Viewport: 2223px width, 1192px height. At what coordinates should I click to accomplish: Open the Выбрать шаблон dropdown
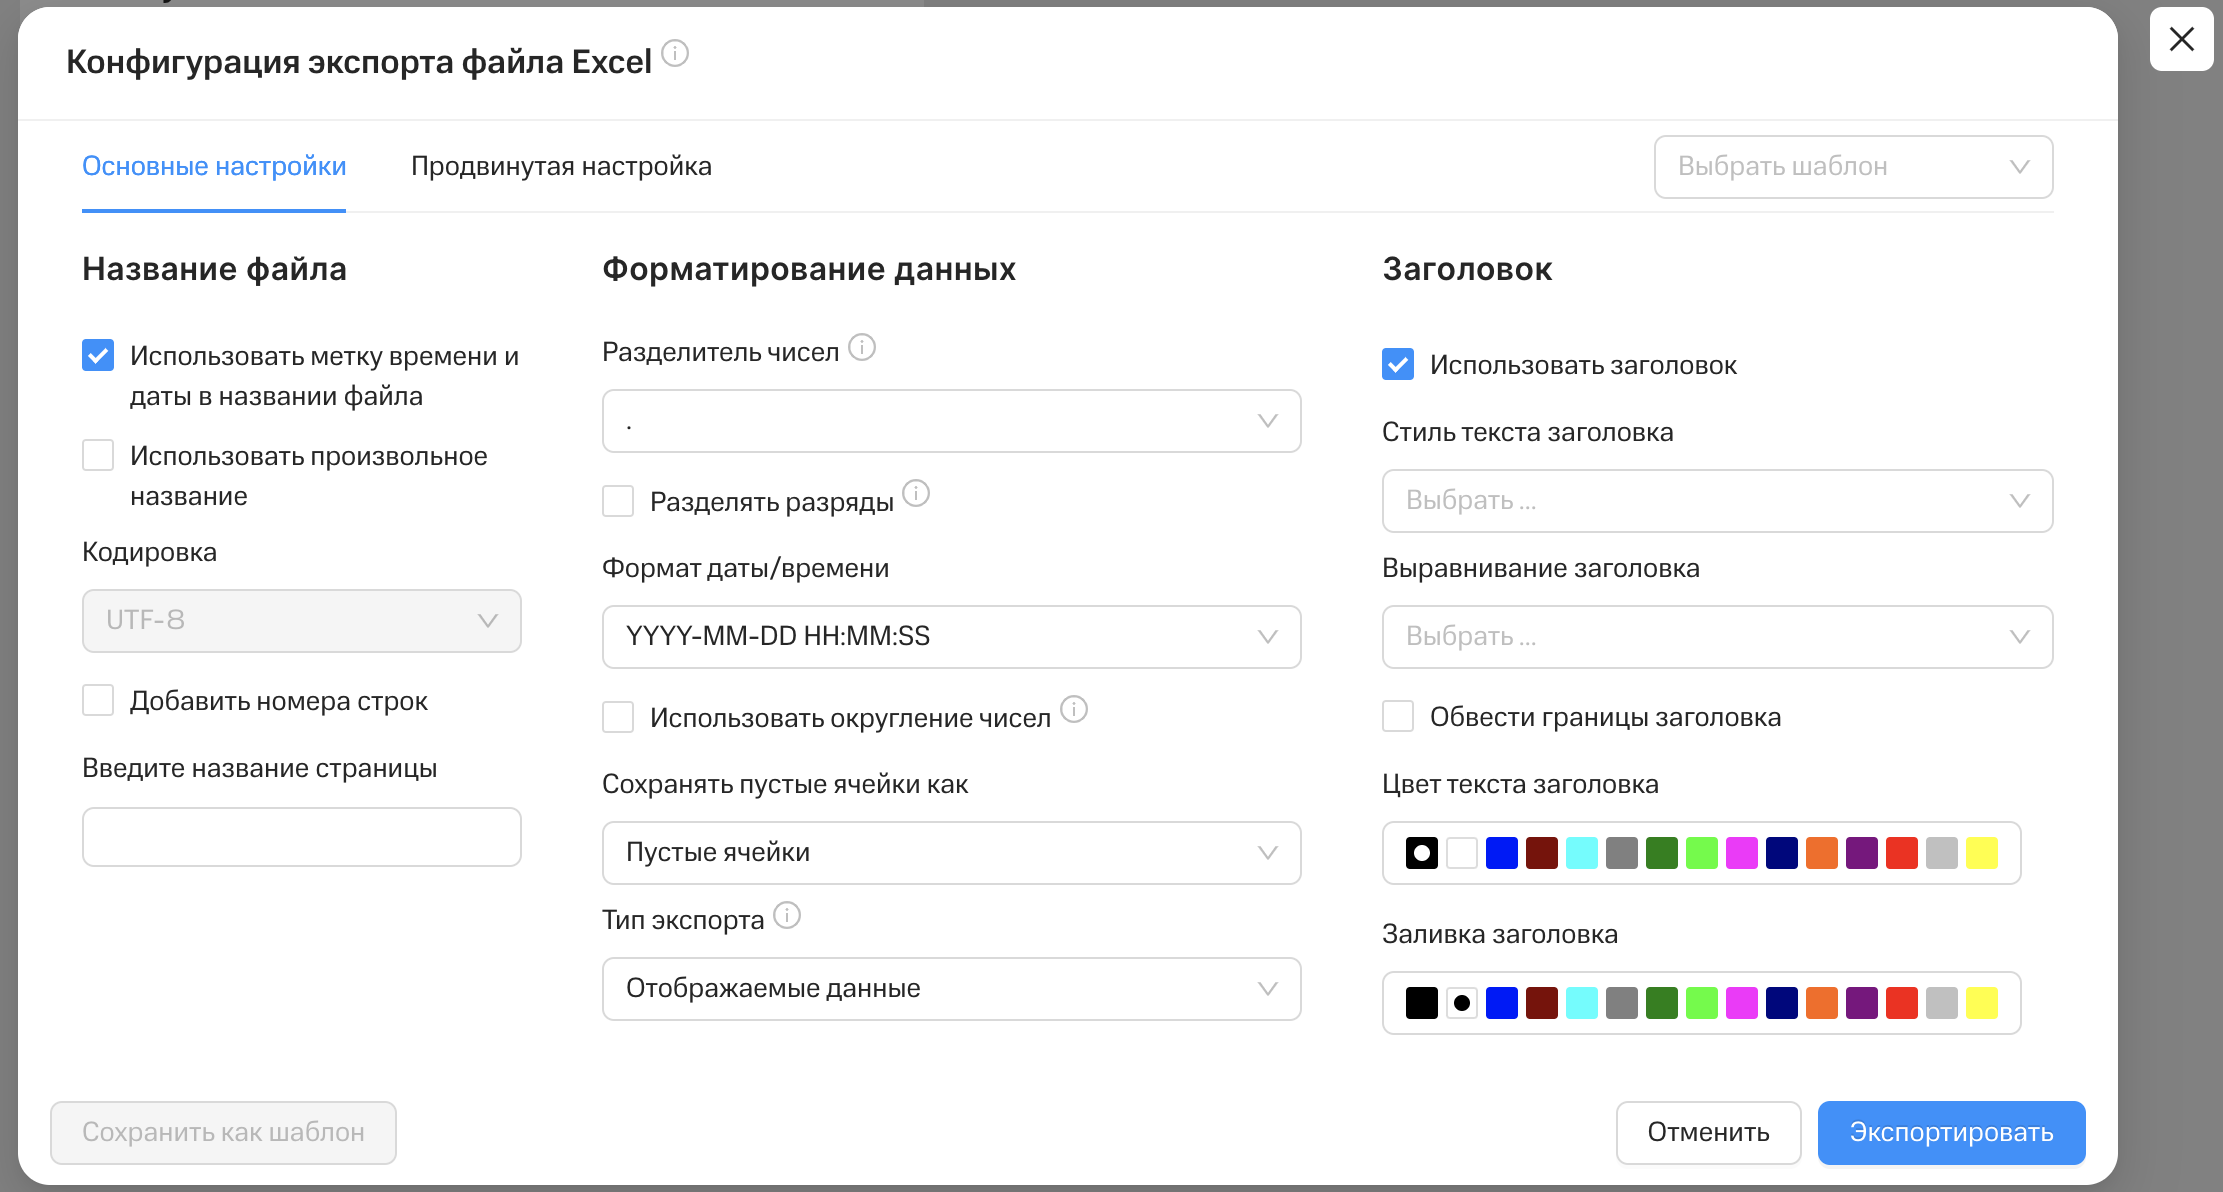tap(1853, 167)
